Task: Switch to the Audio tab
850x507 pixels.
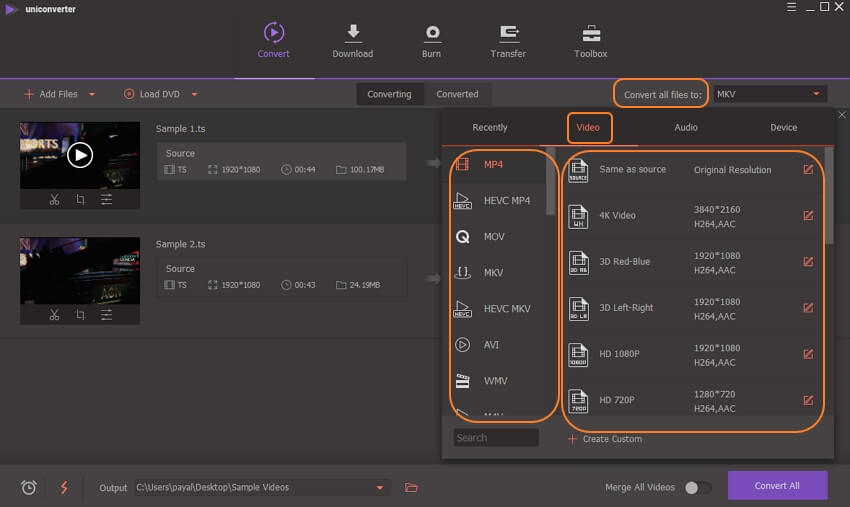Action: 686,127
